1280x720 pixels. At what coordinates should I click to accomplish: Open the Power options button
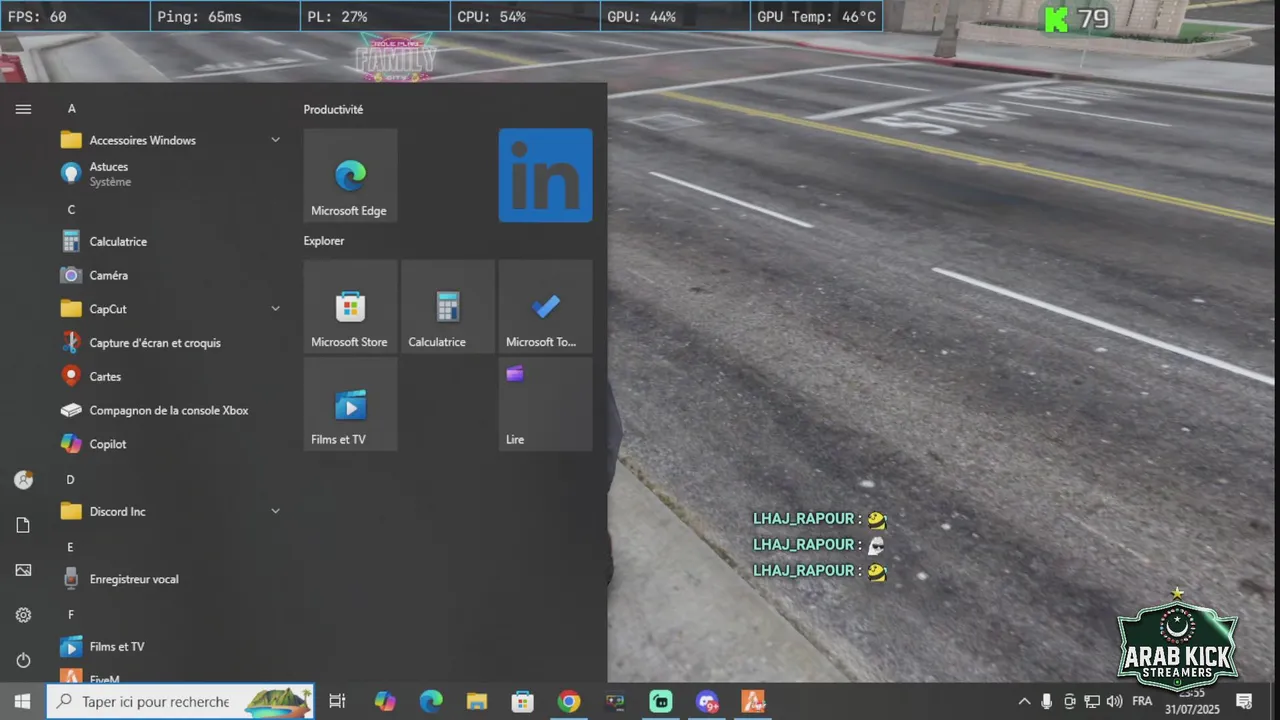coord(23,660)
